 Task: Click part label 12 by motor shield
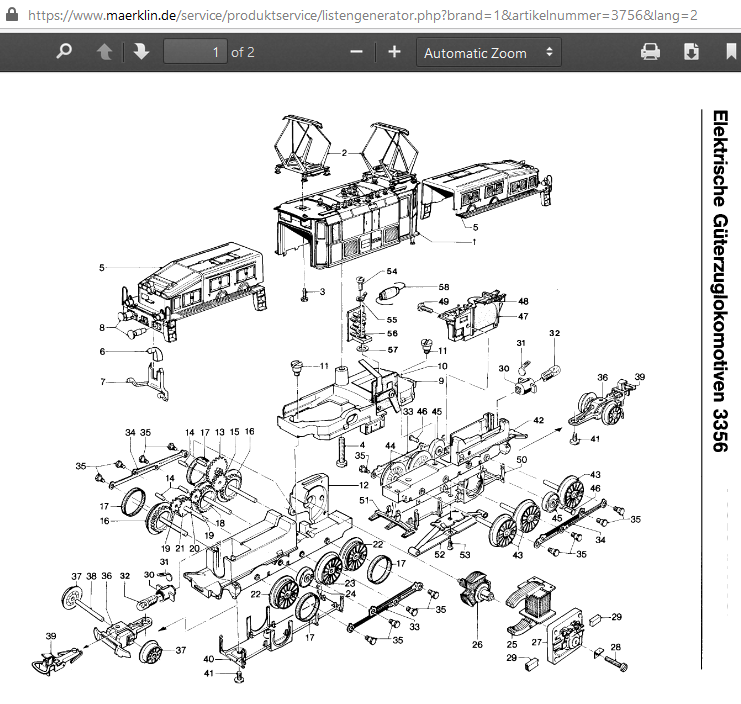(x=363, y=485)
